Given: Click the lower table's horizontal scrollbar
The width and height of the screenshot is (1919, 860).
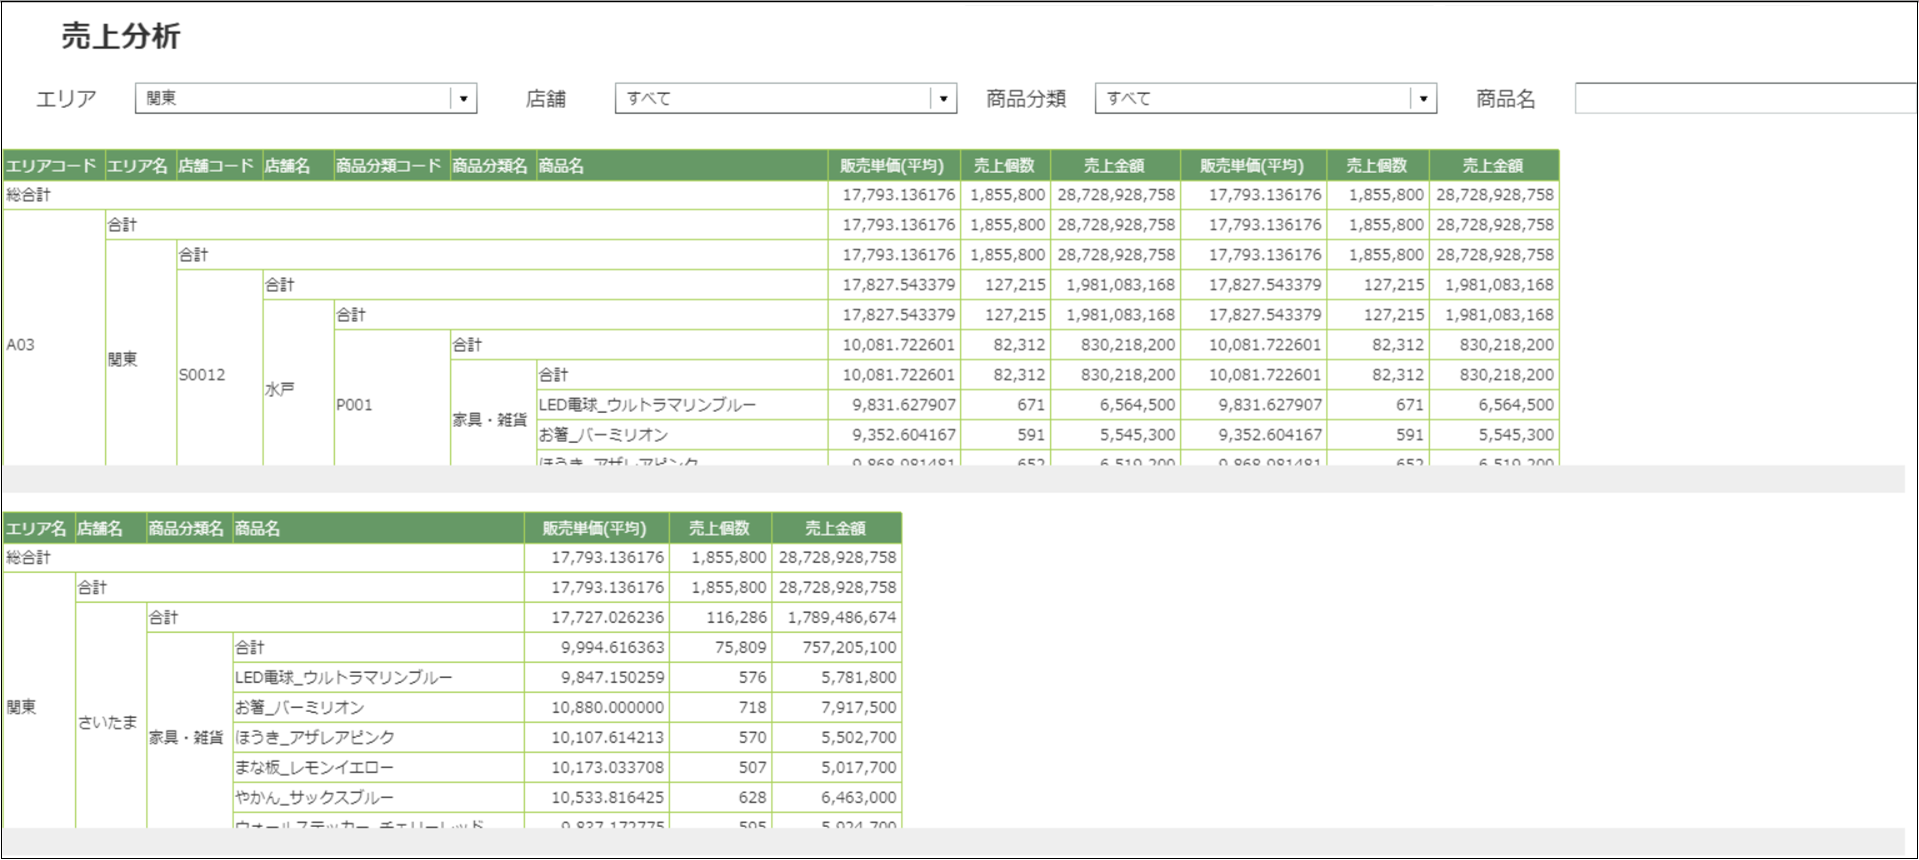Looking at the screenshot, I should click(x=952, y=841).
